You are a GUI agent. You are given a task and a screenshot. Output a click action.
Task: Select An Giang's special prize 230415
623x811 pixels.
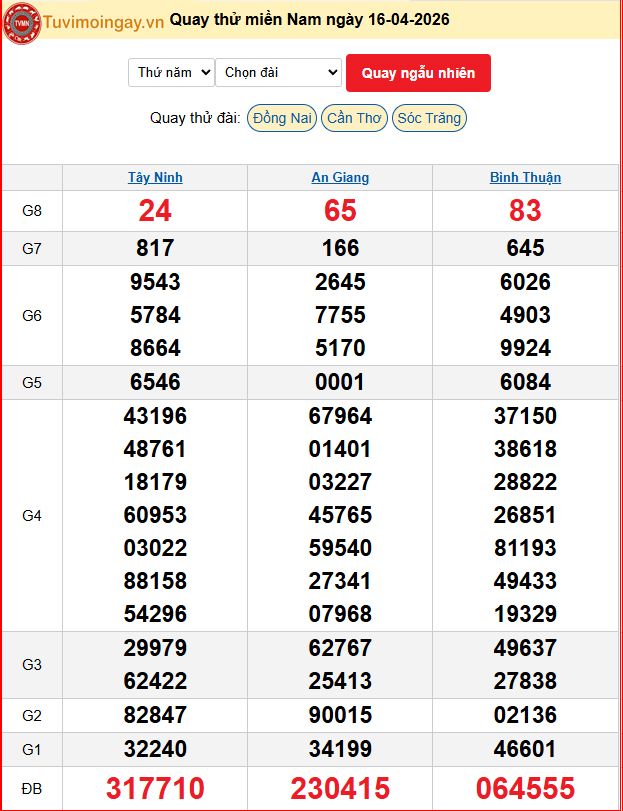click(x=340, y=788)
